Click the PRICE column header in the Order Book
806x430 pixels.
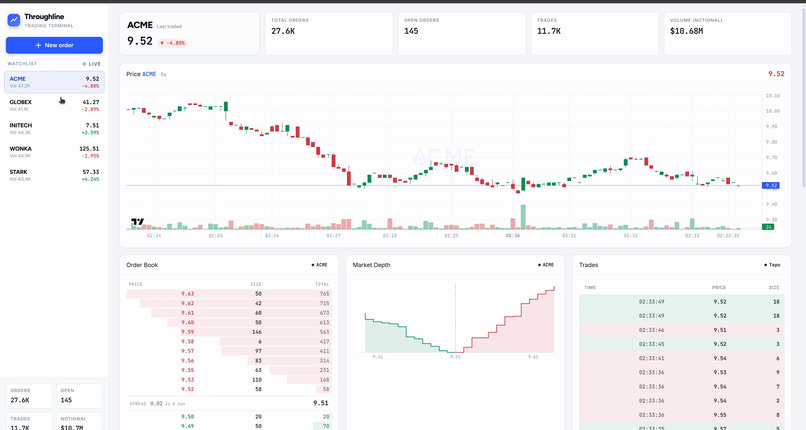[136, 284]
